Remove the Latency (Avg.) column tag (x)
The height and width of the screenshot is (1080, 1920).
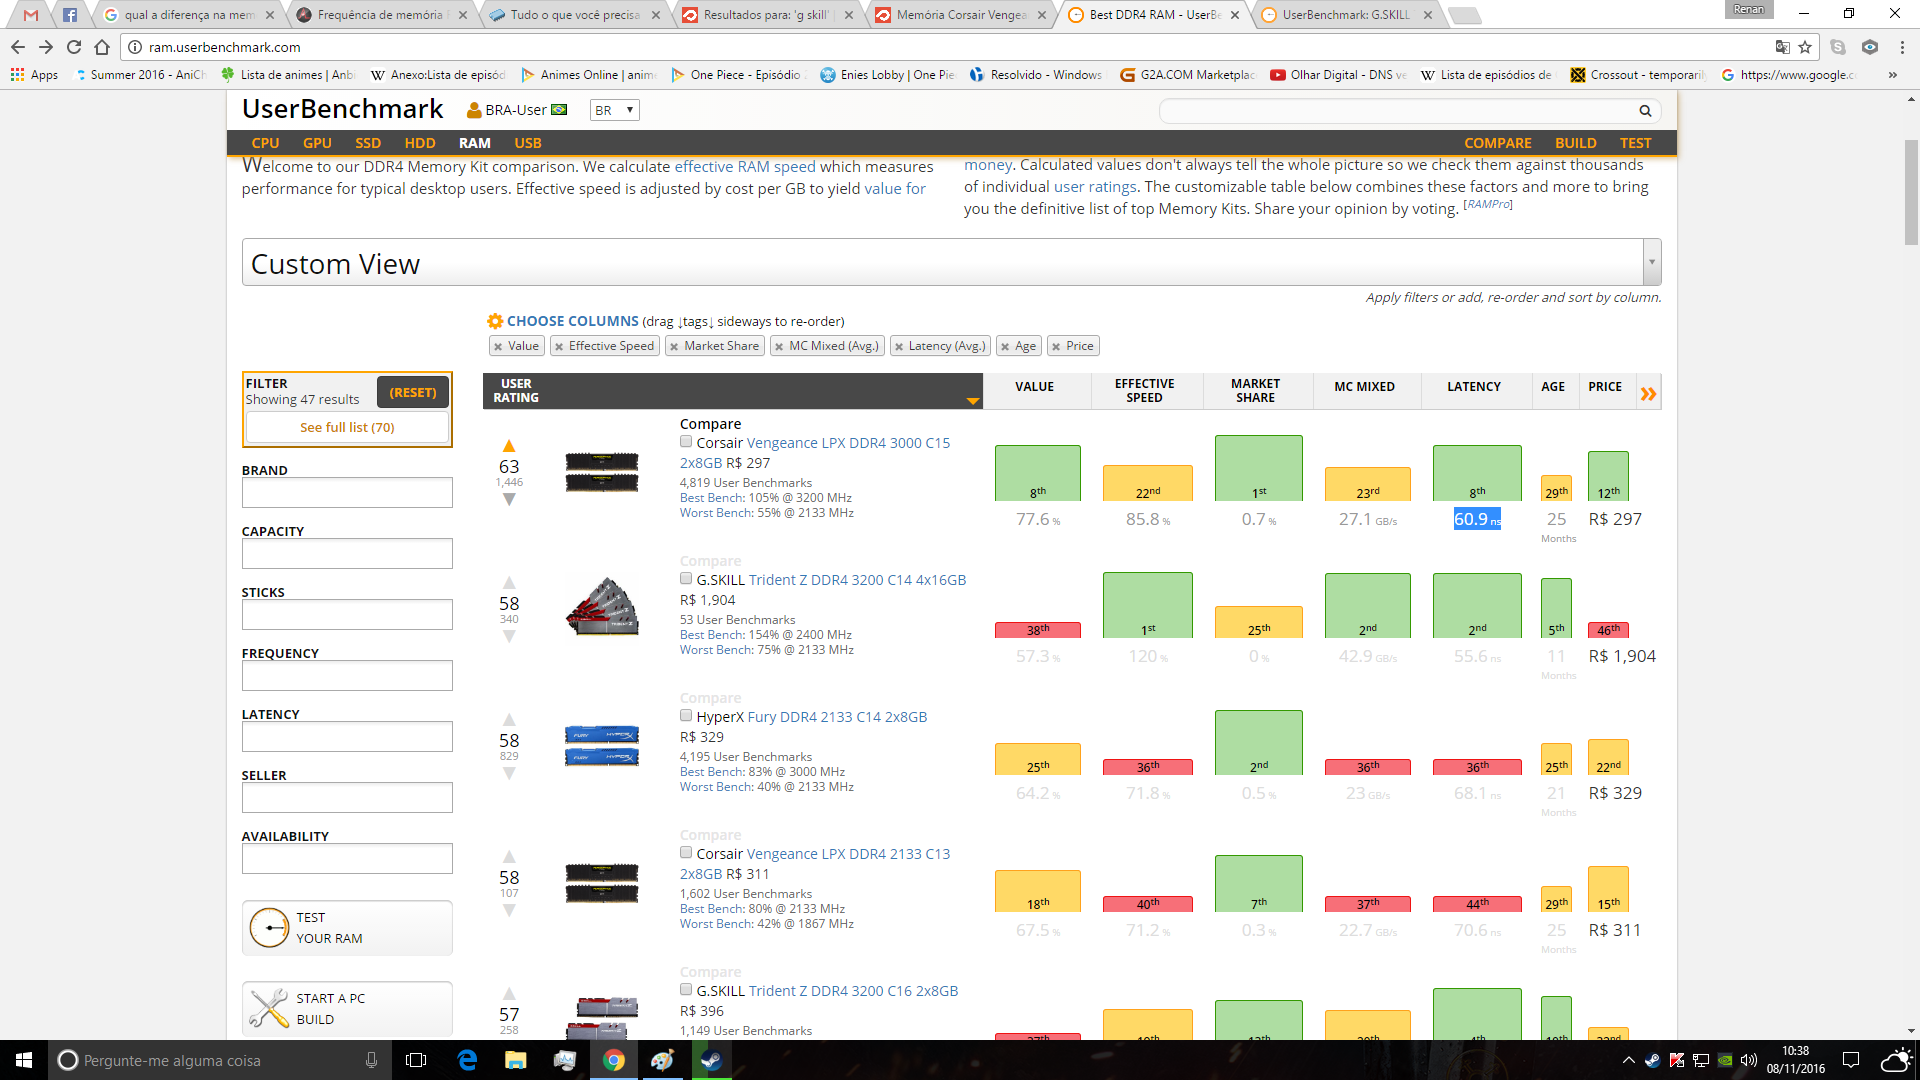899,346
